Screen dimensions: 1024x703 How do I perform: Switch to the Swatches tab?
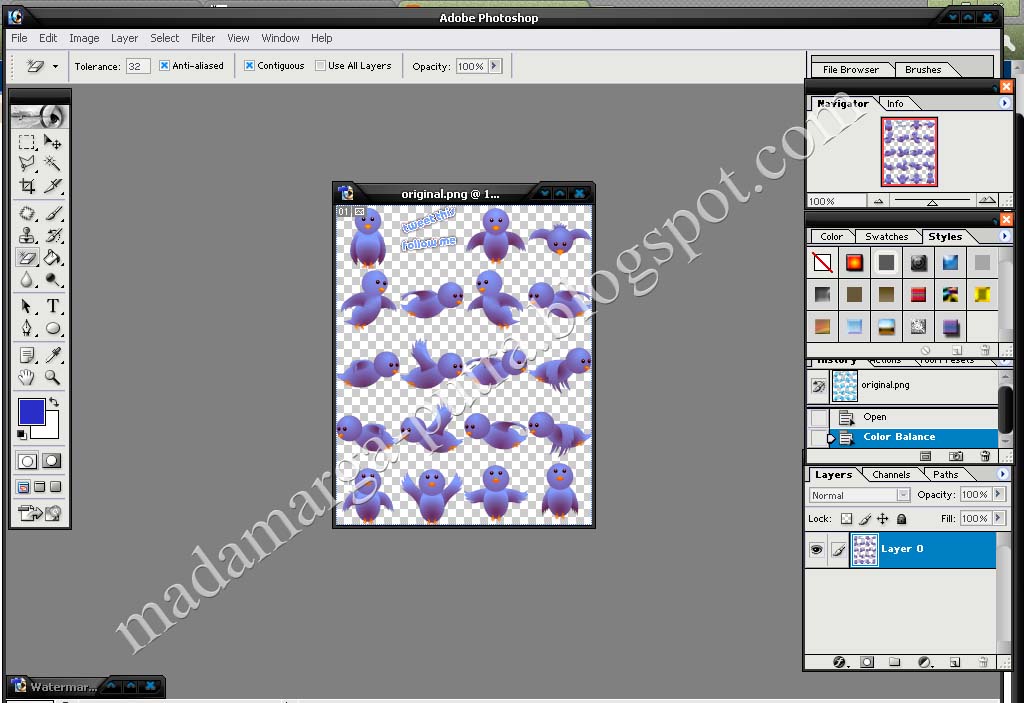point(886,237)
